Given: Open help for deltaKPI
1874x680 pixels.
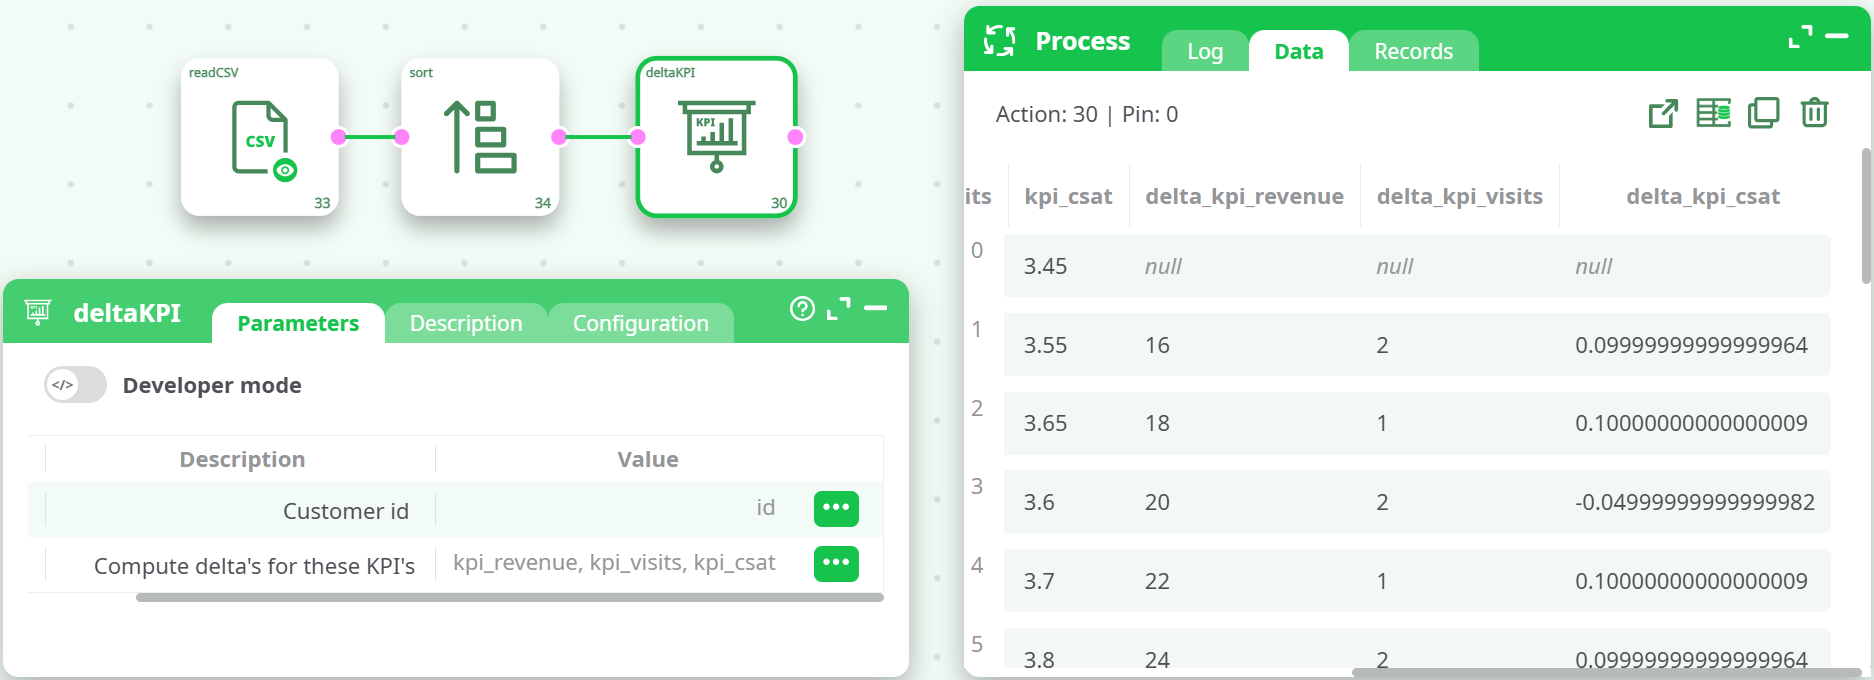Looking at the screenshot, I should [802, 309].
